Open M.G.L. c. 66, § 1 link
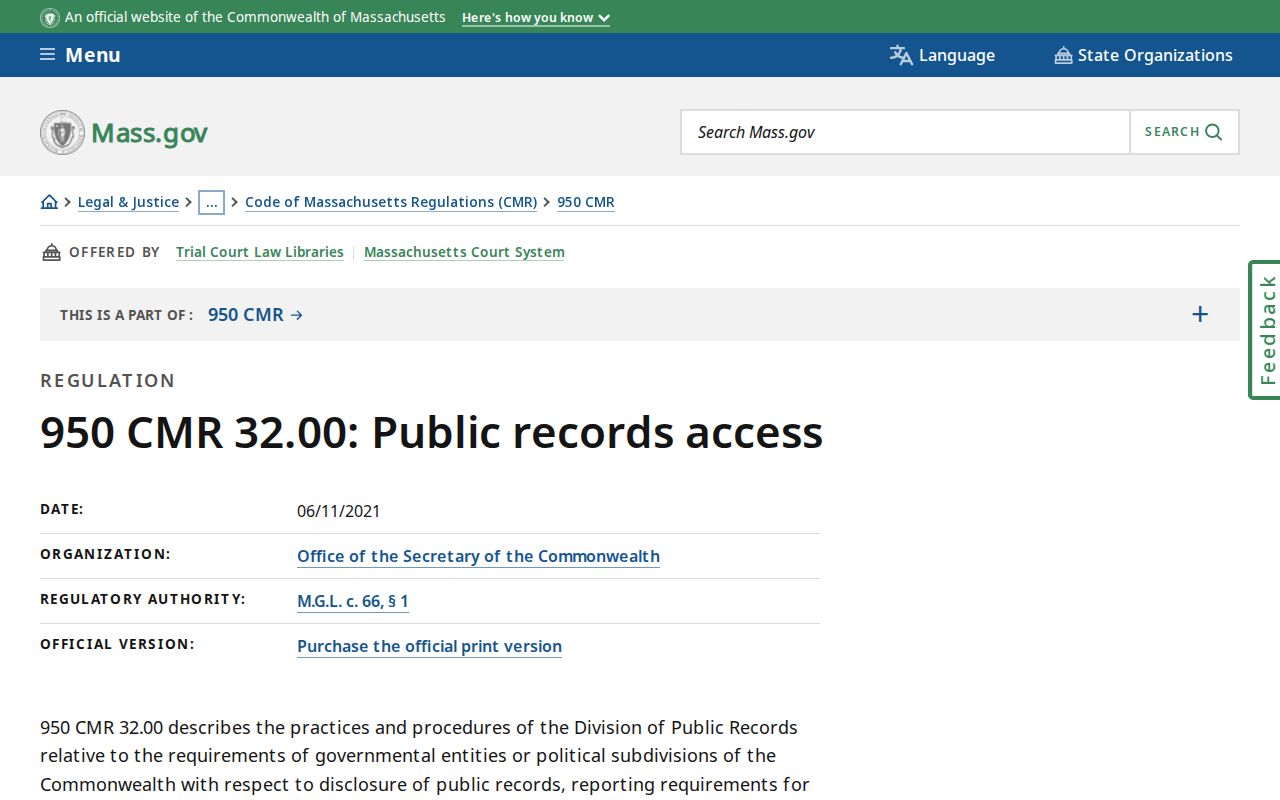This screenshot has width=1280, height=800. [353, 601]
